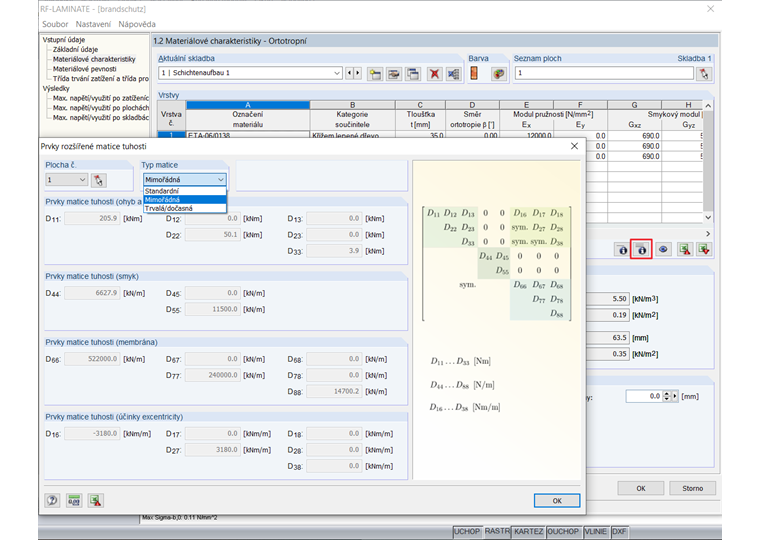The height and width of the screenshot is (540, 760).
Task: Open Max. napětí/využití po skladbác results item
Action: click(x=101, y=117)
